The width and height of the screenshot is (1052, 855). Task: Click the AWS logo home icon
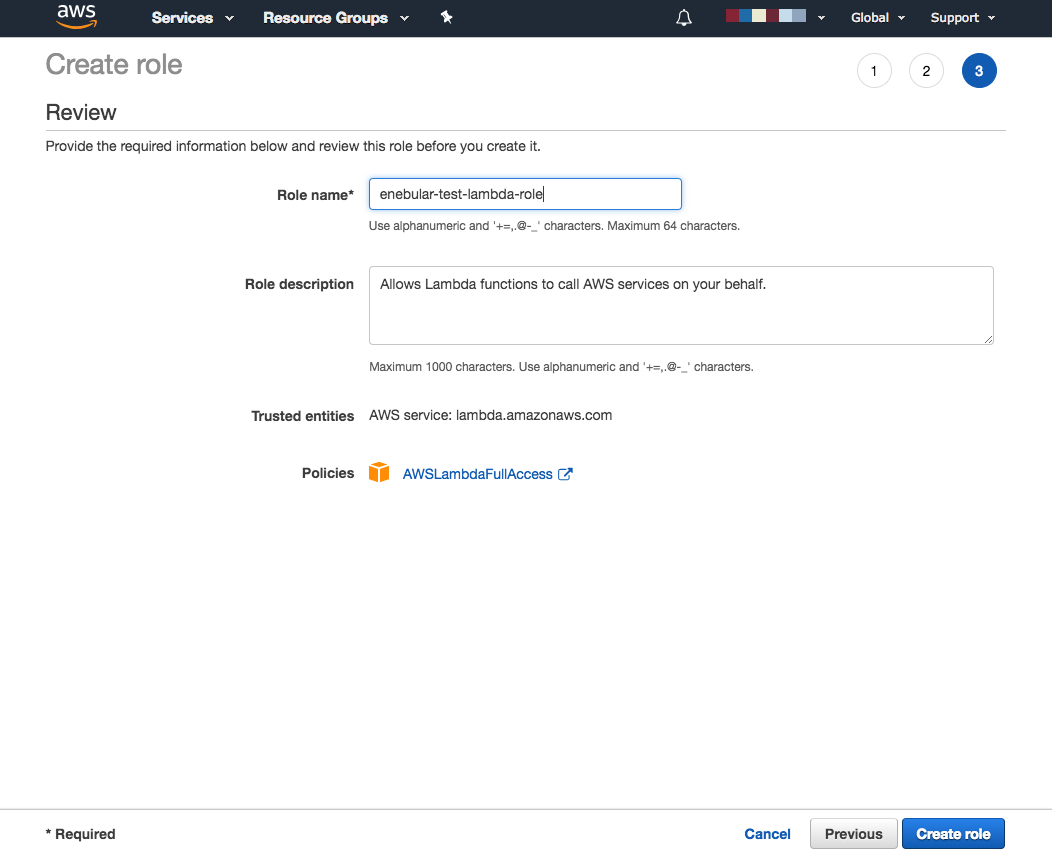pyautogui.click(x=76, y=17)
